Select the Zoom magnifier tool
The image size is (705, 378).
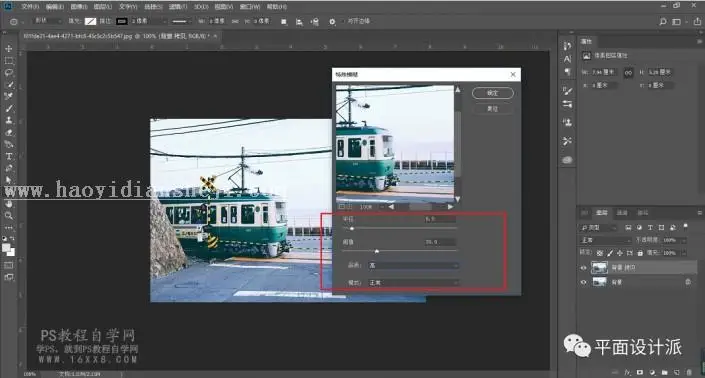[9, 216]
